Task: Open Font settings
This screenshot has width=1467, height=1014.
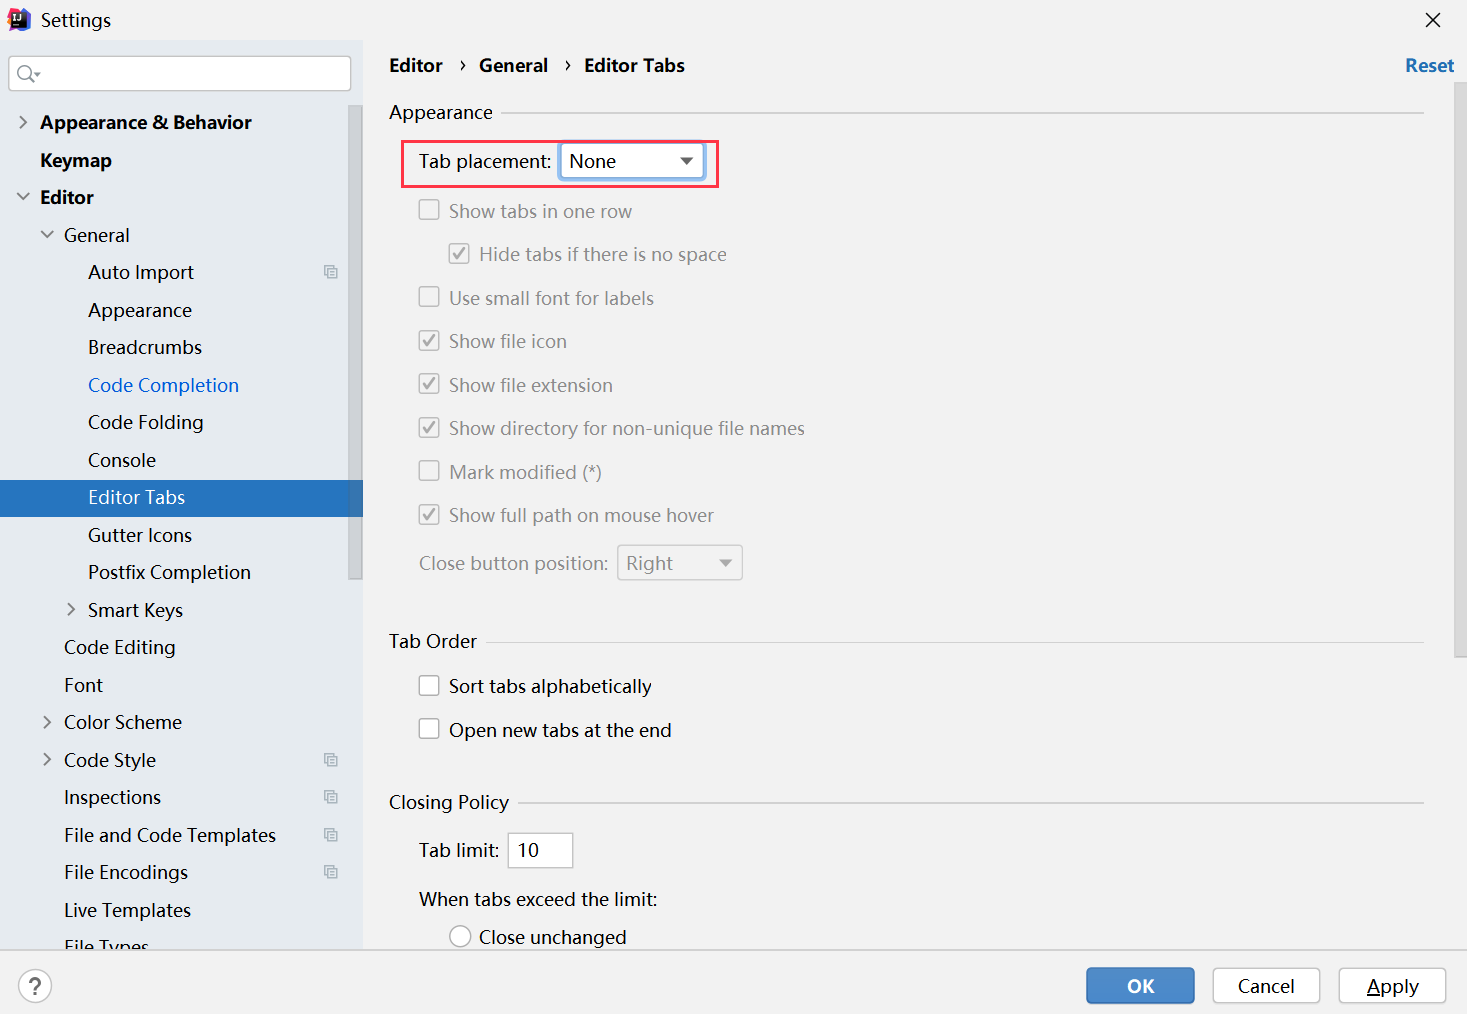Action: tap(84, 685)
